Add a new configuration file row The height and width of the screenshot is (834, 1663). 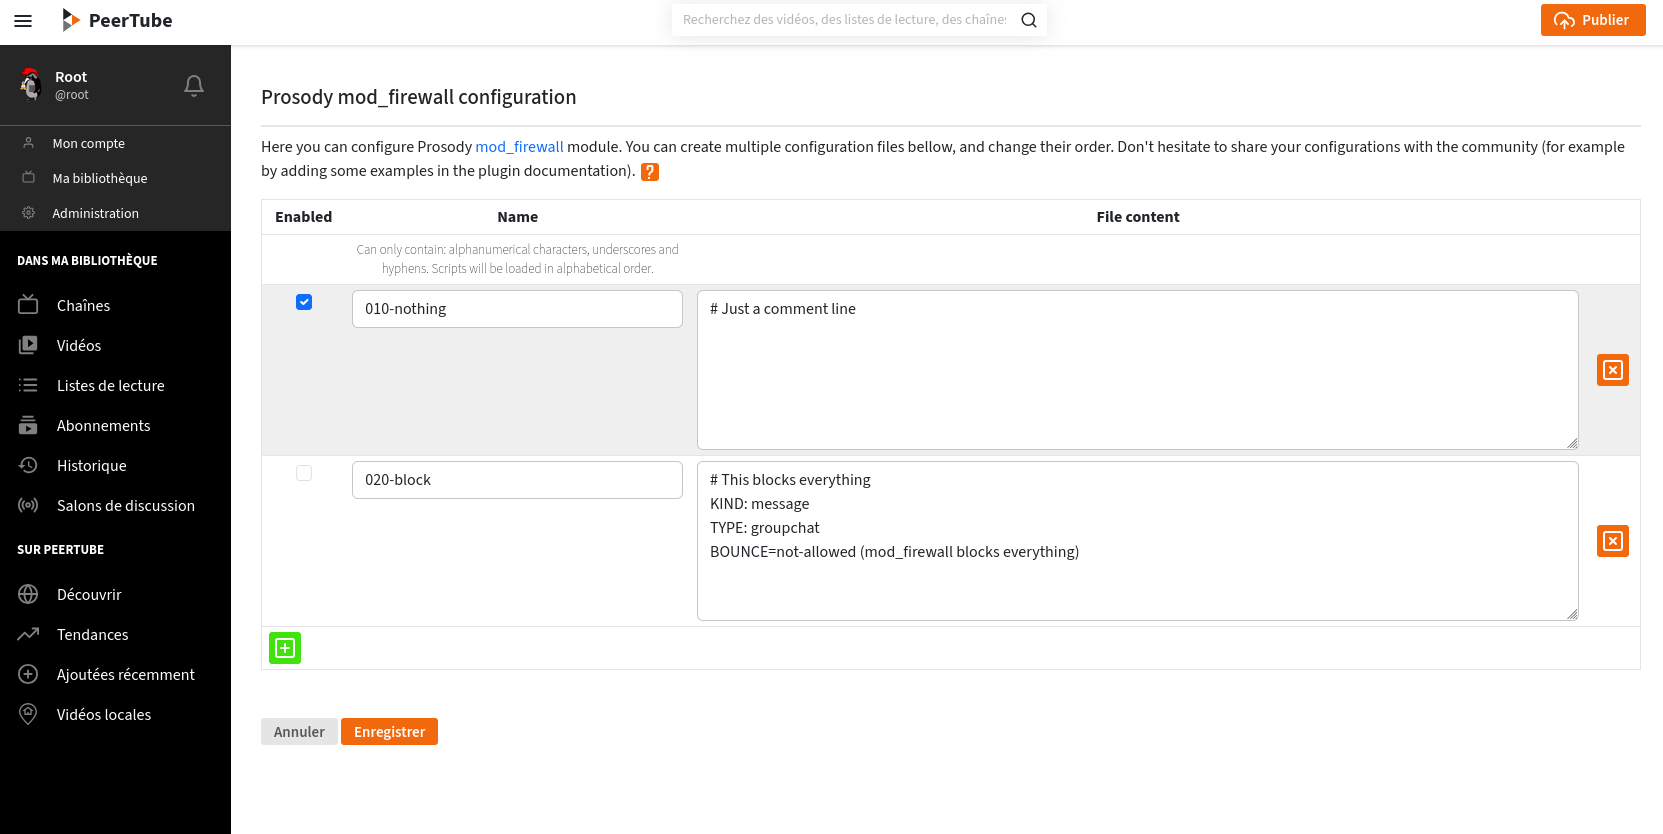click(x=285, y=648)
